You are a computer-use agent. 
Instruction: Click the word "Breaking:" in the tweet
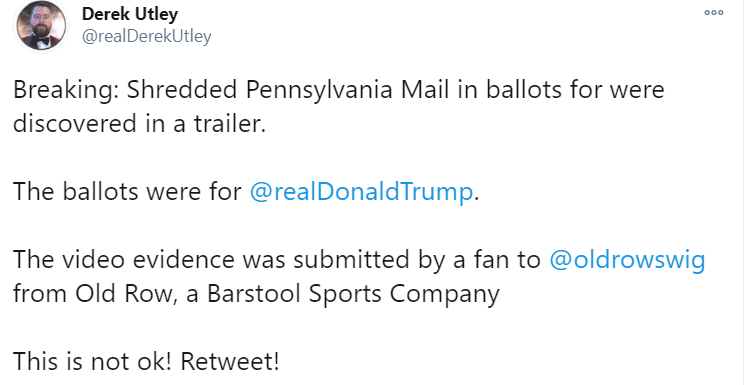pyautogui.click(x=66, y=89)
